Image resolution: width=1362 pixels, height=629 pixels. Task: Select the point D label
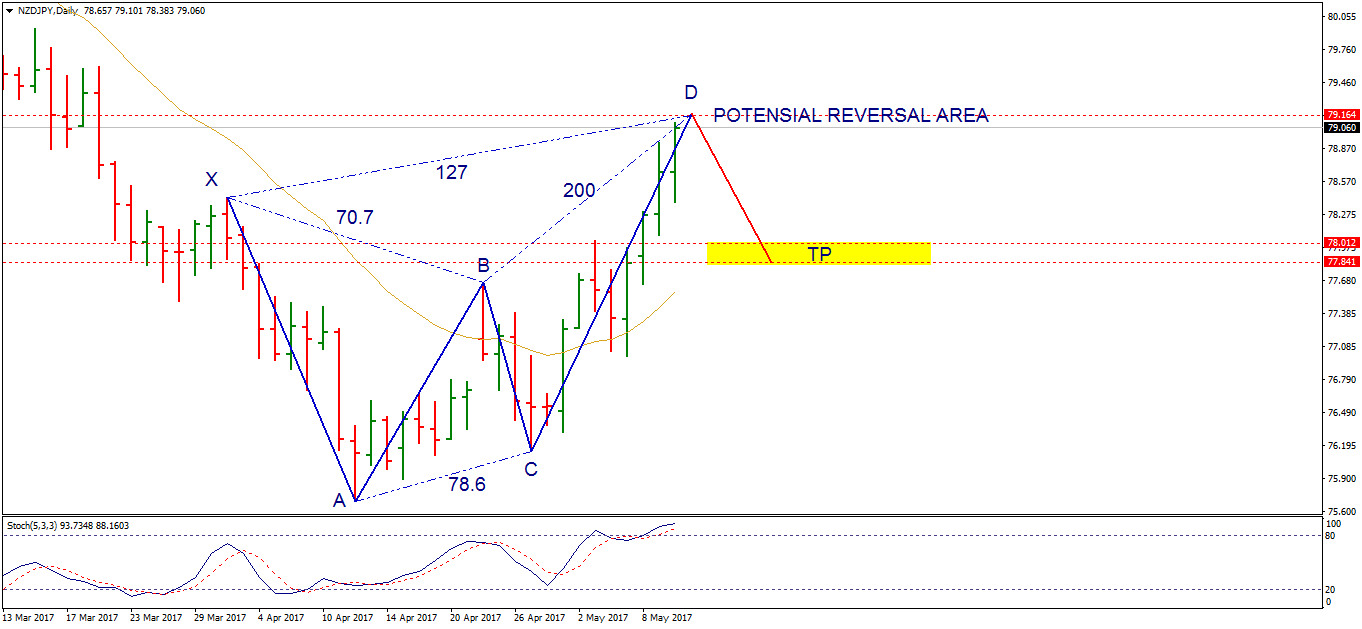691,93
